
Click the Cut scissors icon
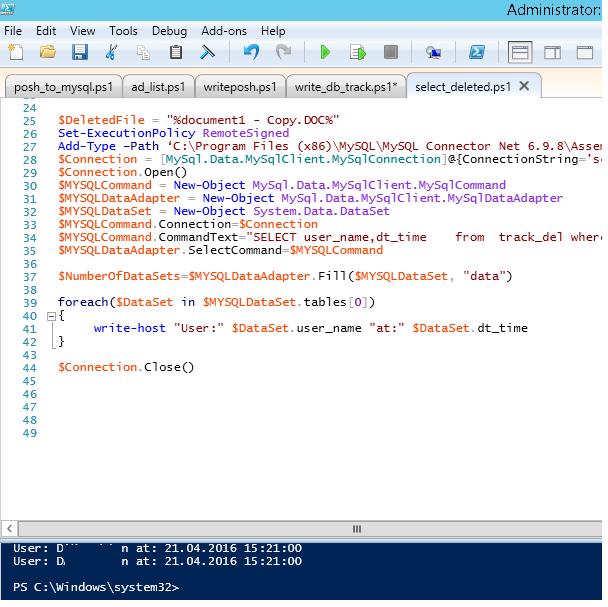click(112, 52)
